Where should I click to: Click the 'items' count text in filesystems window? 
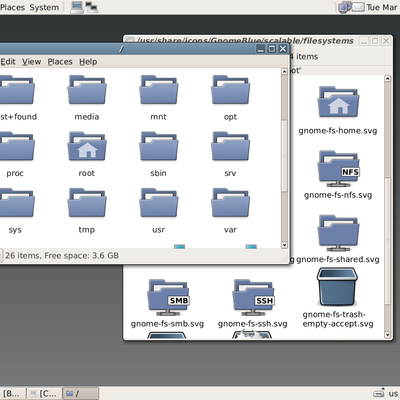307,57
